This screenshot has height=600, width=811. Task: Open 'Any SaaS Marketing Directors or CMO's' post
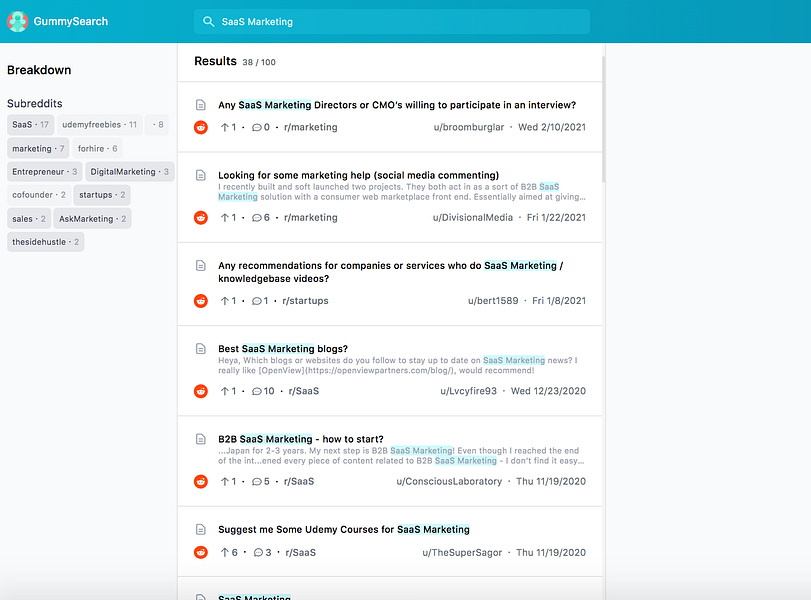click(x=397, y=105)
